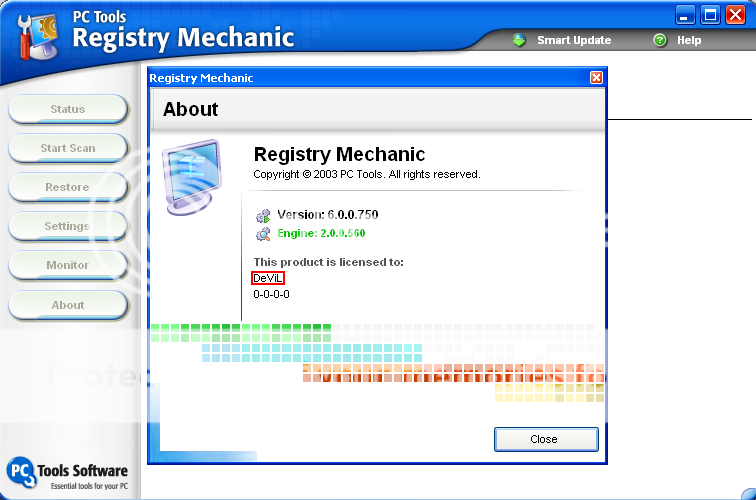Select About in the sidebar
This screenshot has width=756, height=500.
(68, 305)
